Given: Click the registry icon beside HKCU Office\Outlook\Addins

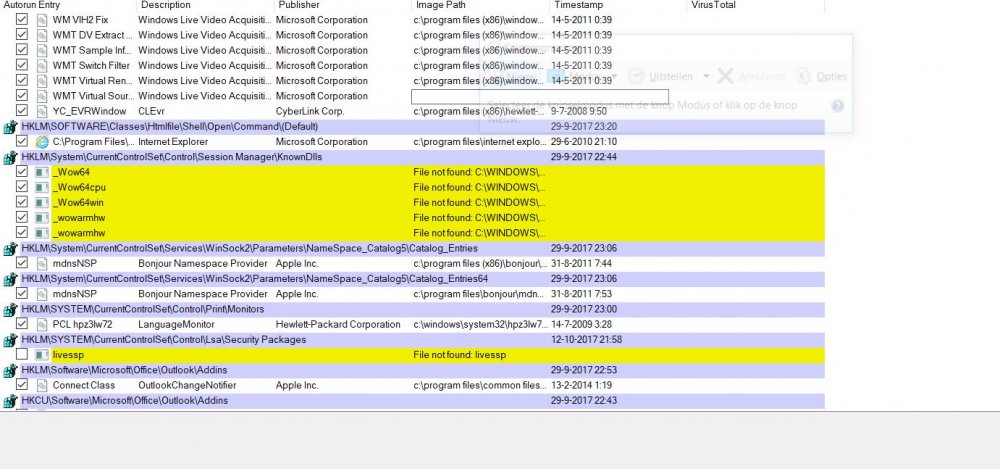Looking at the screenshot, I should click(10, 401).
